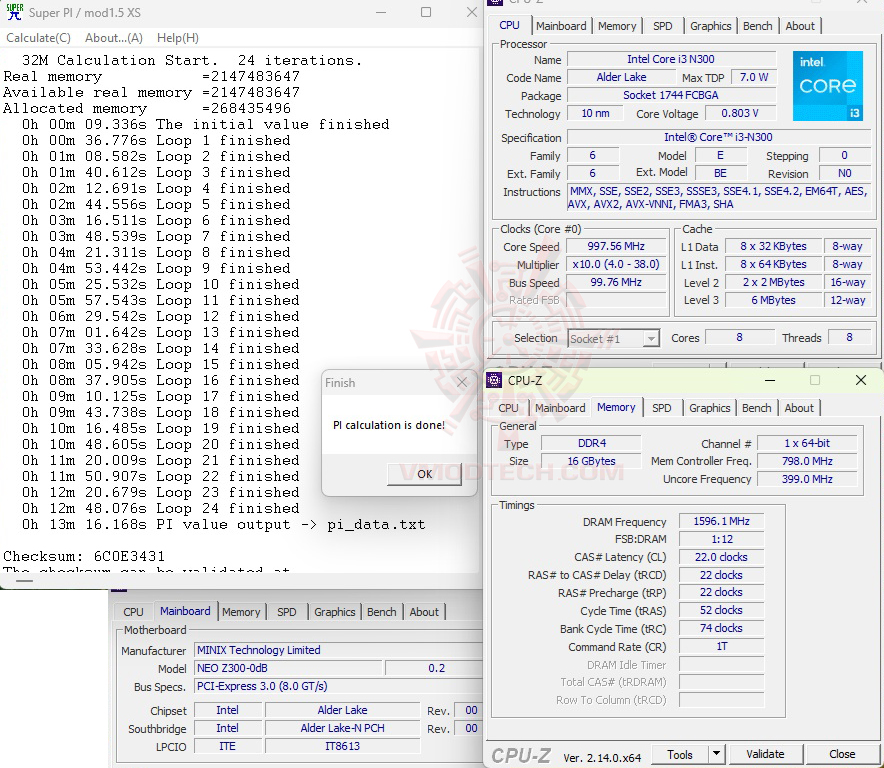
Task: Click the Intel Core i3 logo badge
Action: pyautogui.click(x=828, y=86)
